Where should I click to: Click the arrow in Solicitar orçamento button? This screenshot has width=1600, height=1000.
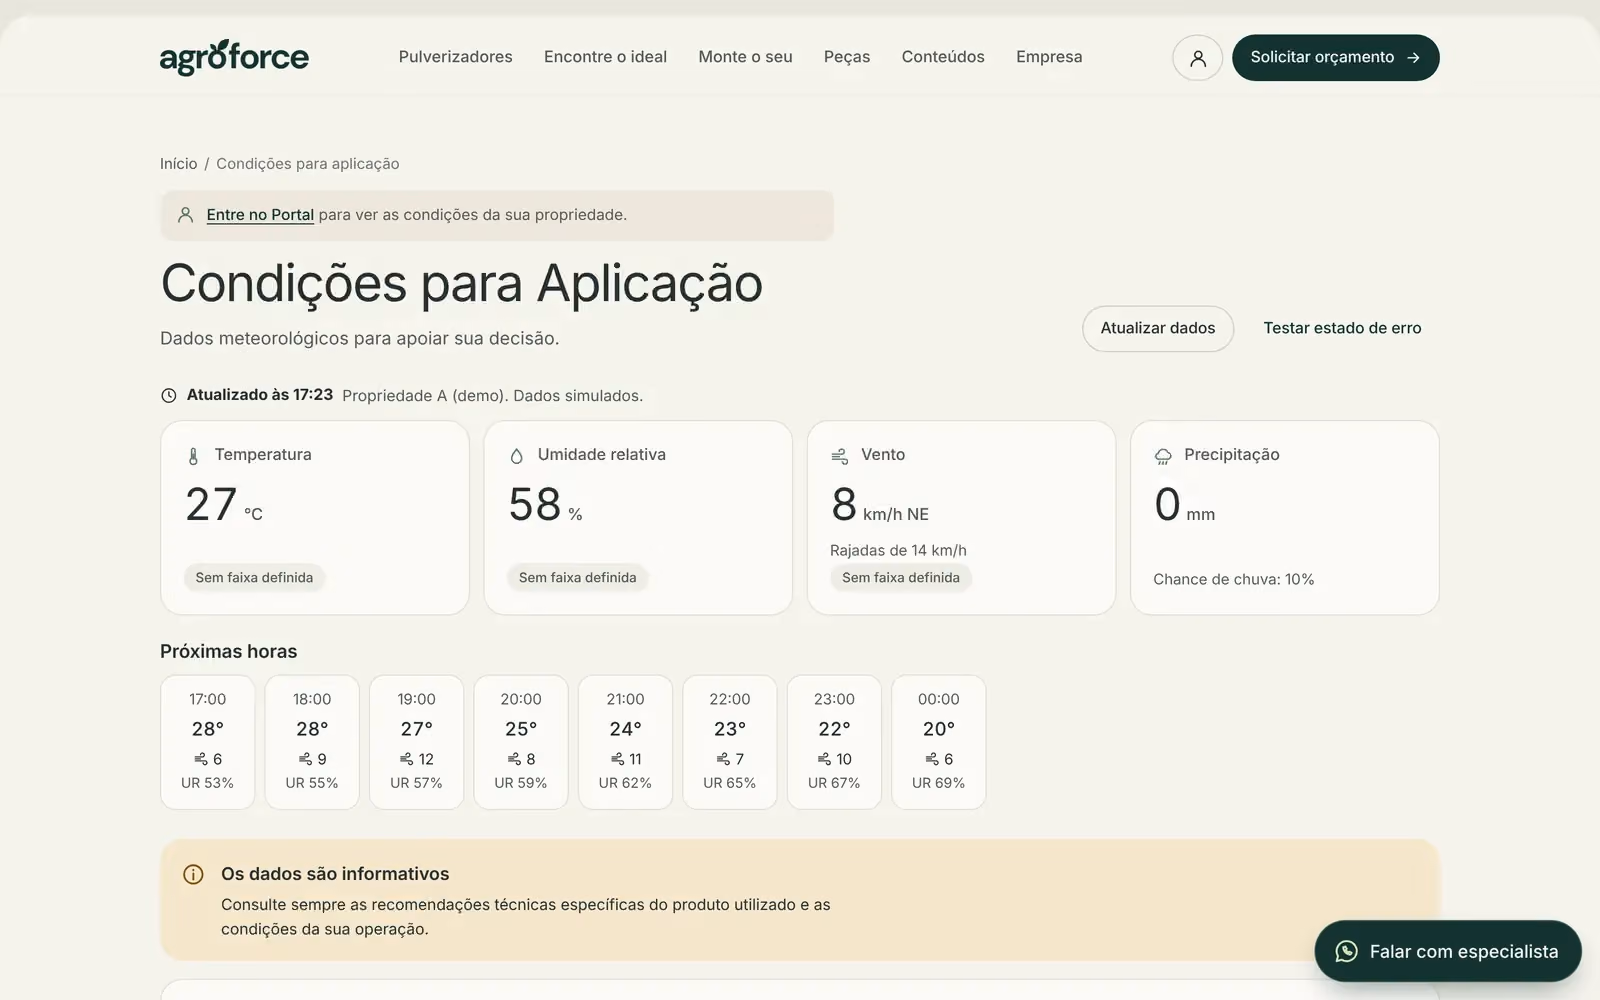tap(1413, 58)
